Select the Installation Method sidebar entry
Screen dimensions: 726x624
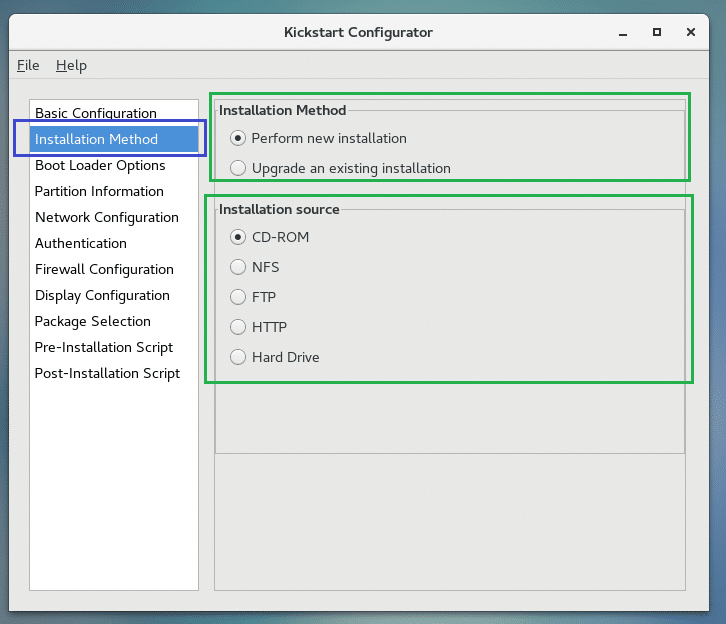pos(96,139)
